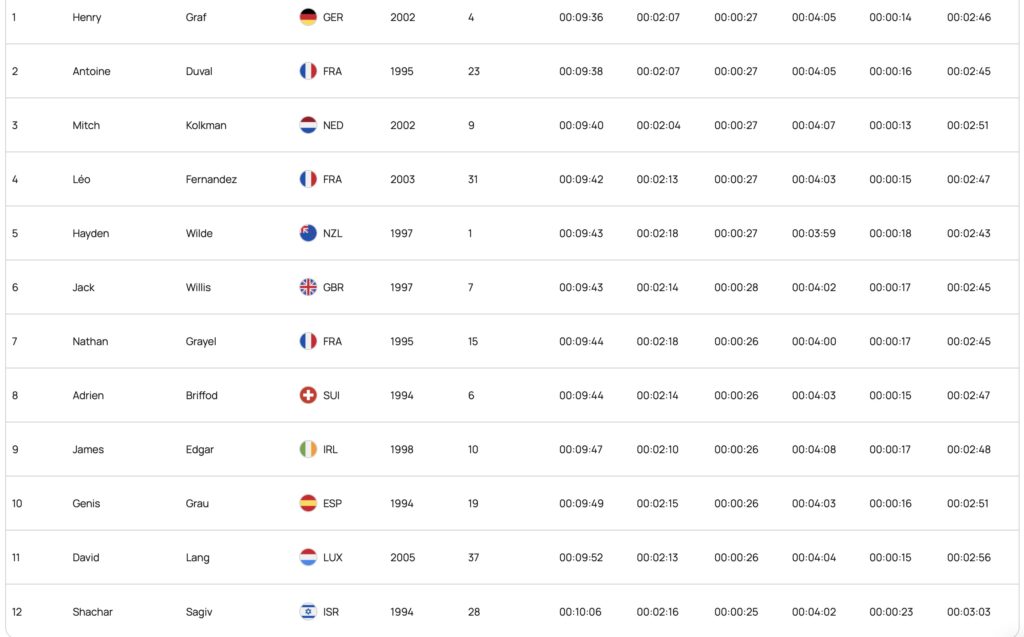Click the German flag icon beside GER
The height and width of the screenshot is (637, 1024).
coord(308,17)
